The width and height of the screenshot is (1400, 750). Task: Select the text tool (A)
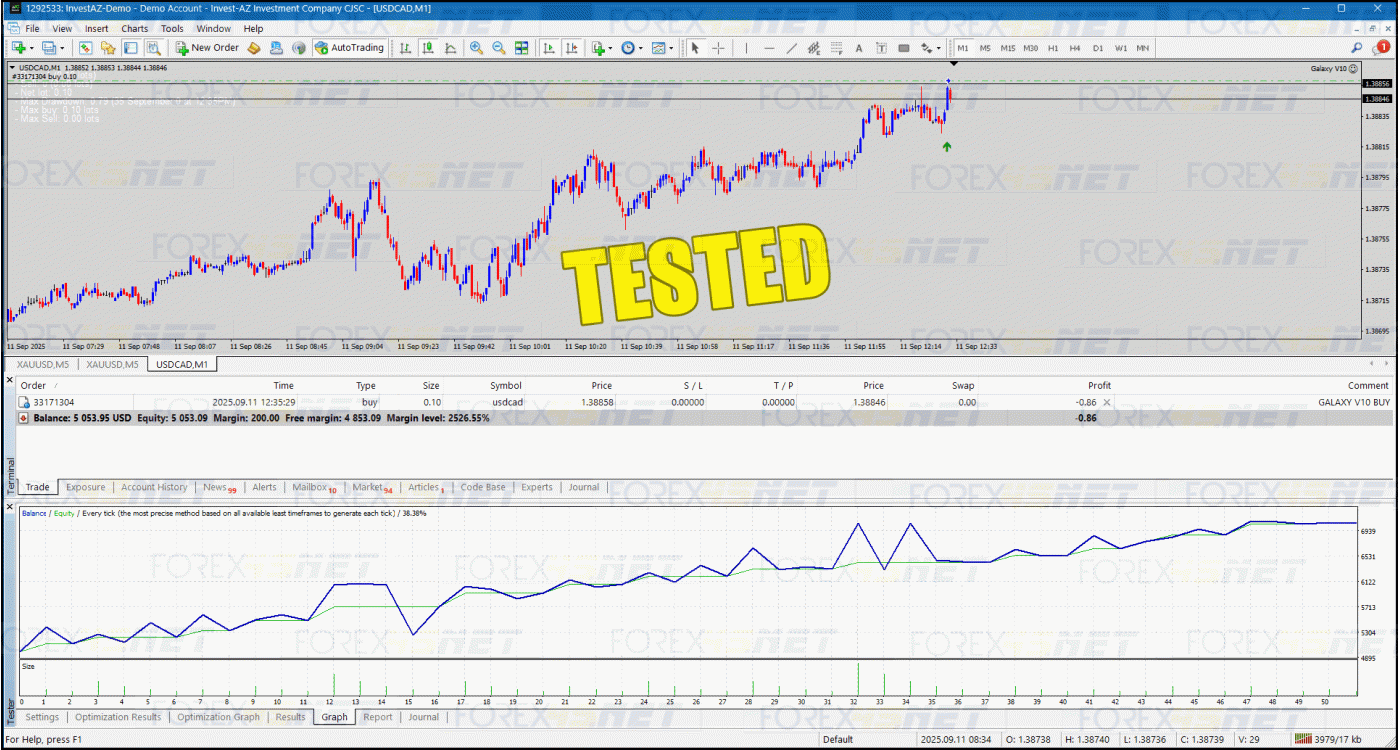pyautogui.click(x=859, y=47)
